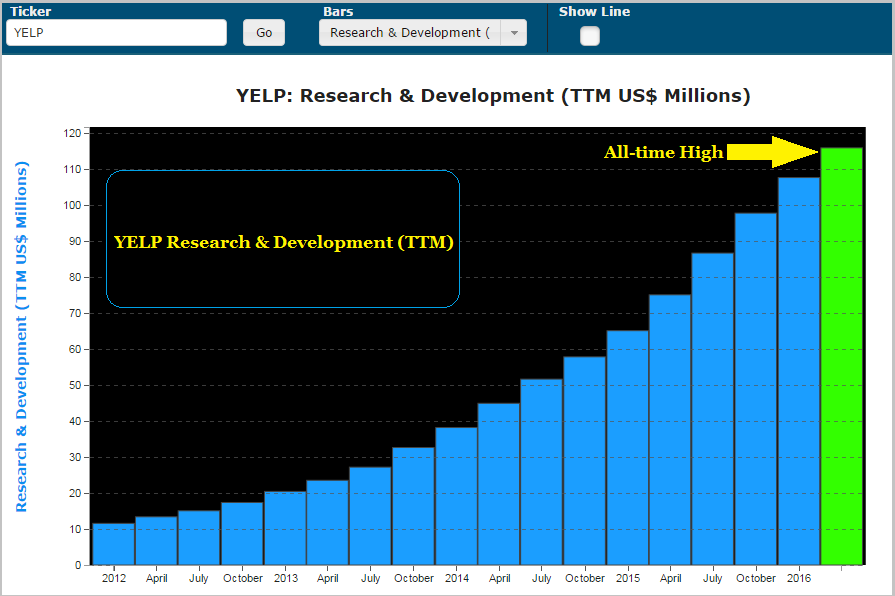Click the 'Ticker' label
The height and width of the screenshot is (596, 895).
pos(30,11)
